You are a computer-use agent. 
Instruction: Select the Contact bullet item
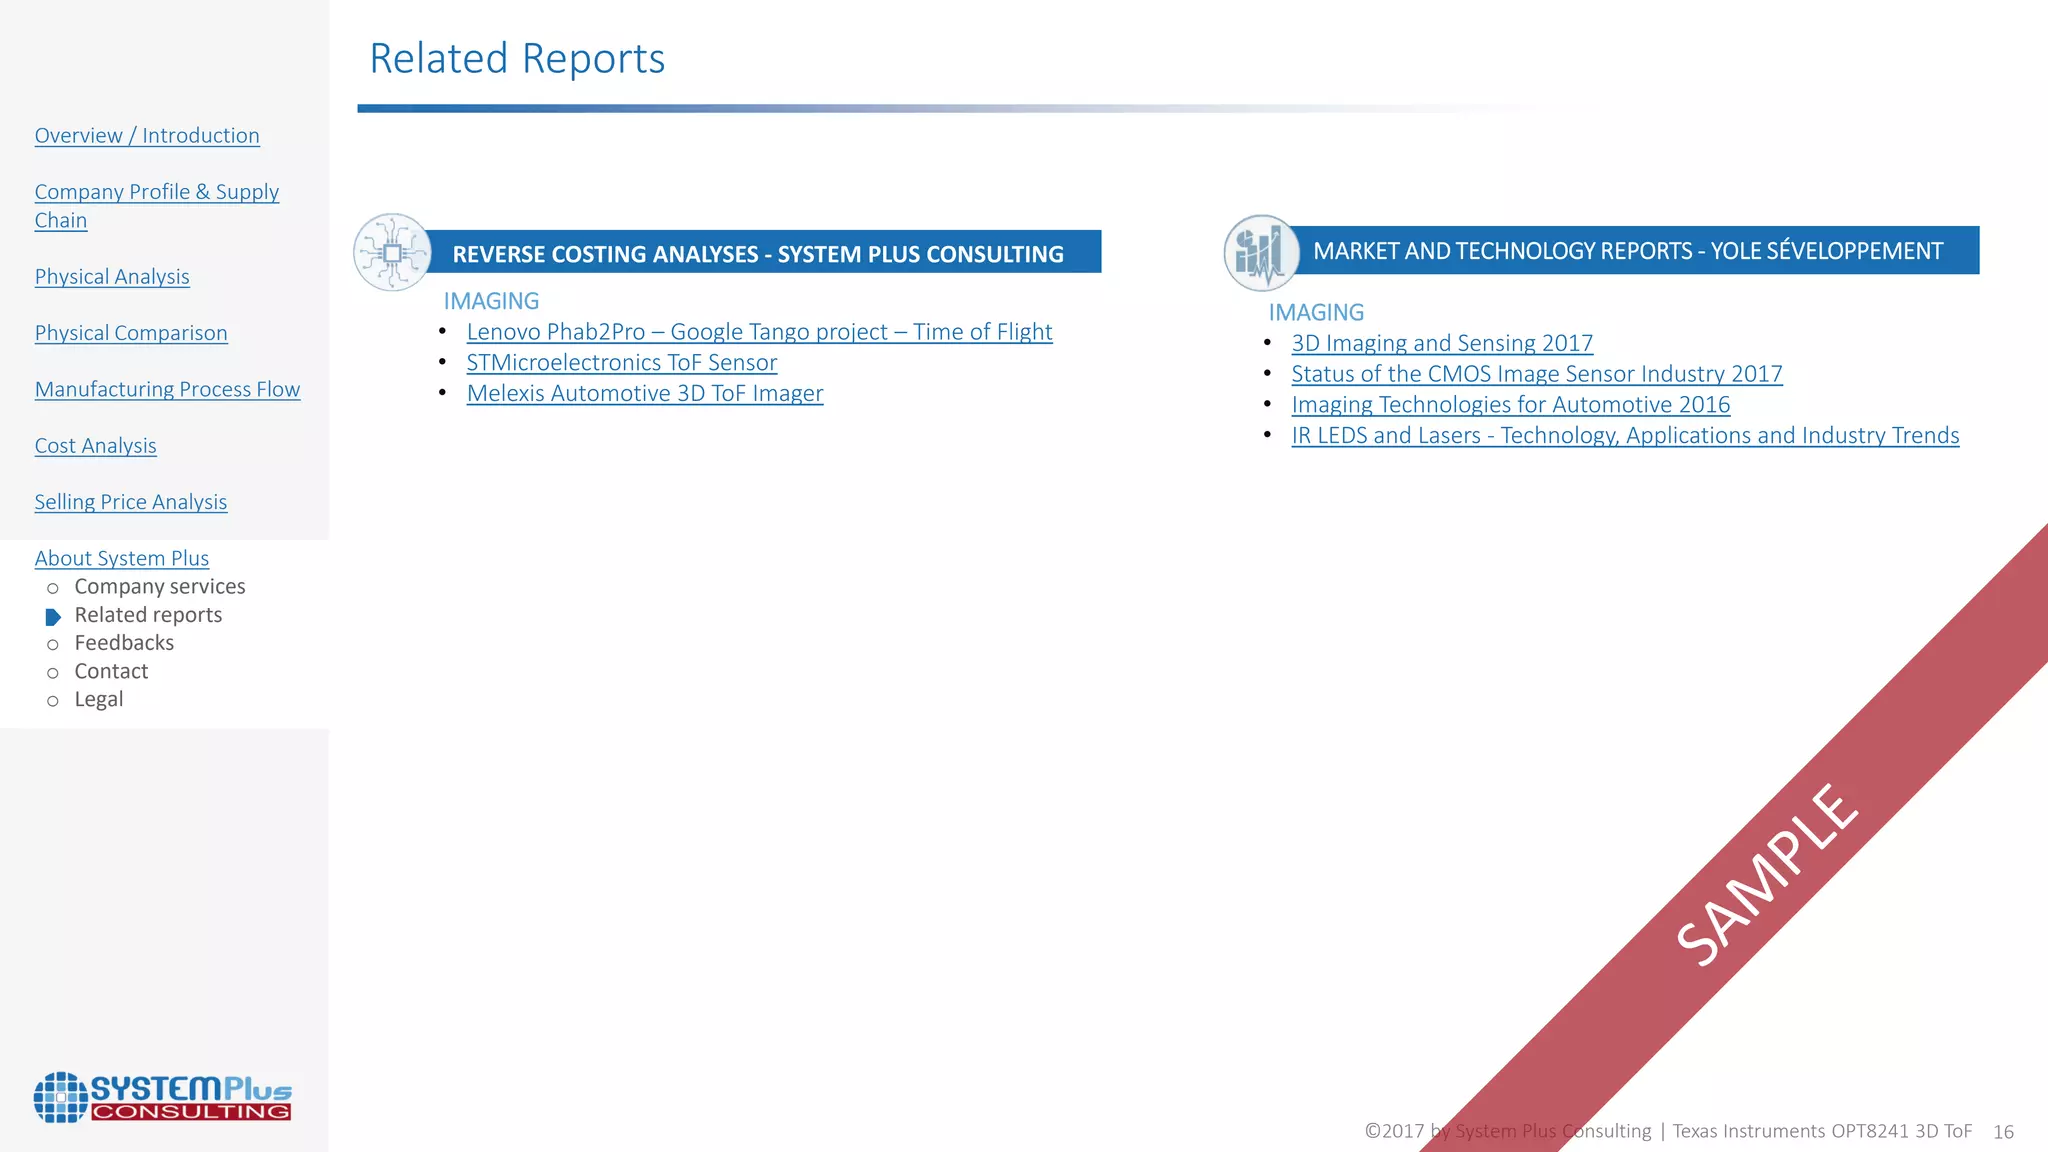point(111,671)
